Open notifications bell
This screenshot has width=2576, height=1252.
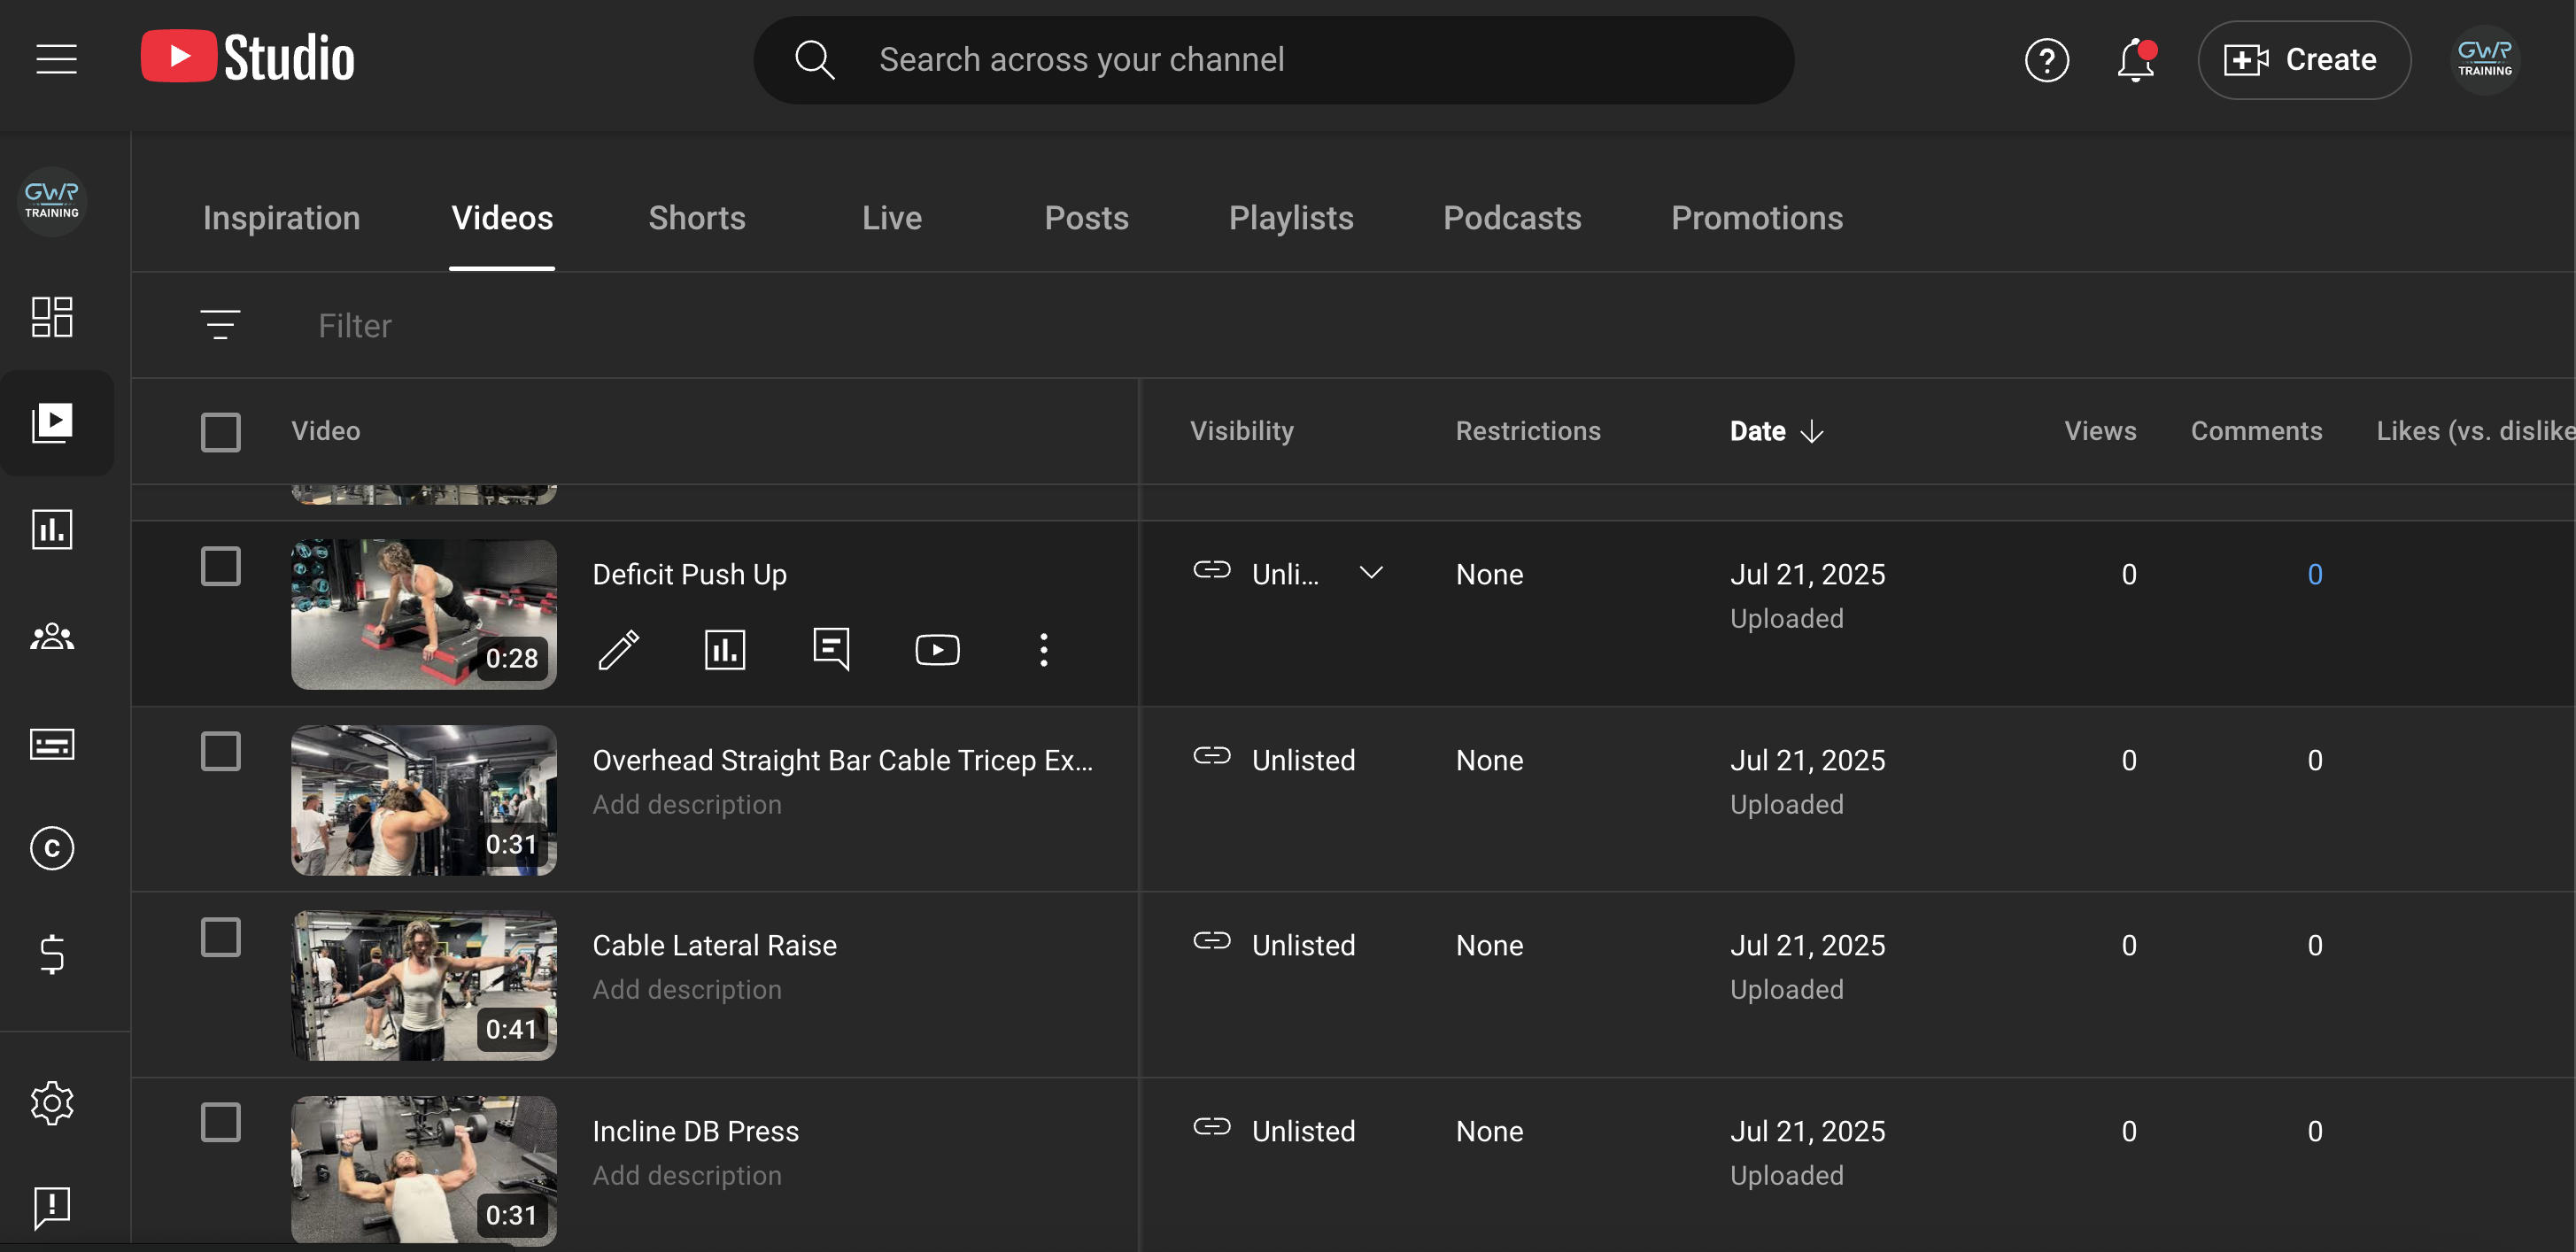pyautogui.click(x=2135, y=60)
